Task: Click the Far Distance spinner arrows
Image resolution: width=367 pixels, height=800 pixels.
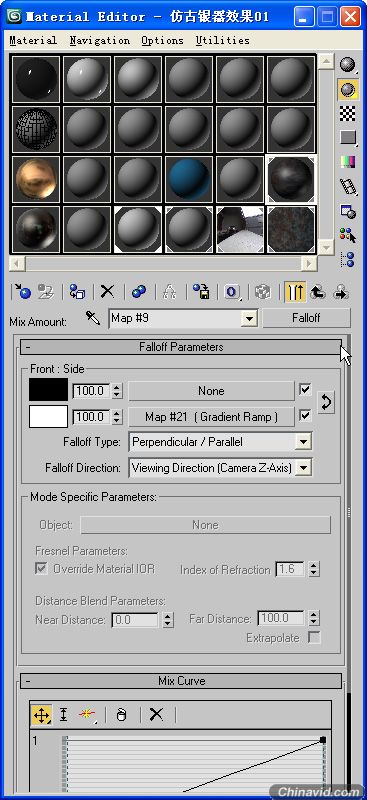Action: (314, 618)
